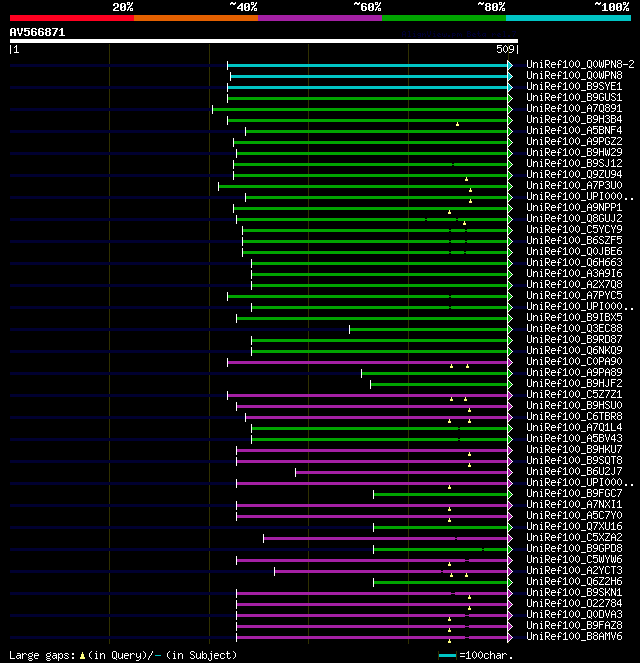Viewport: 640px width, 663px height.
Task: Open UniRef100_Q6H663 label
Action: pyautogui.click(x=574, y=262)
